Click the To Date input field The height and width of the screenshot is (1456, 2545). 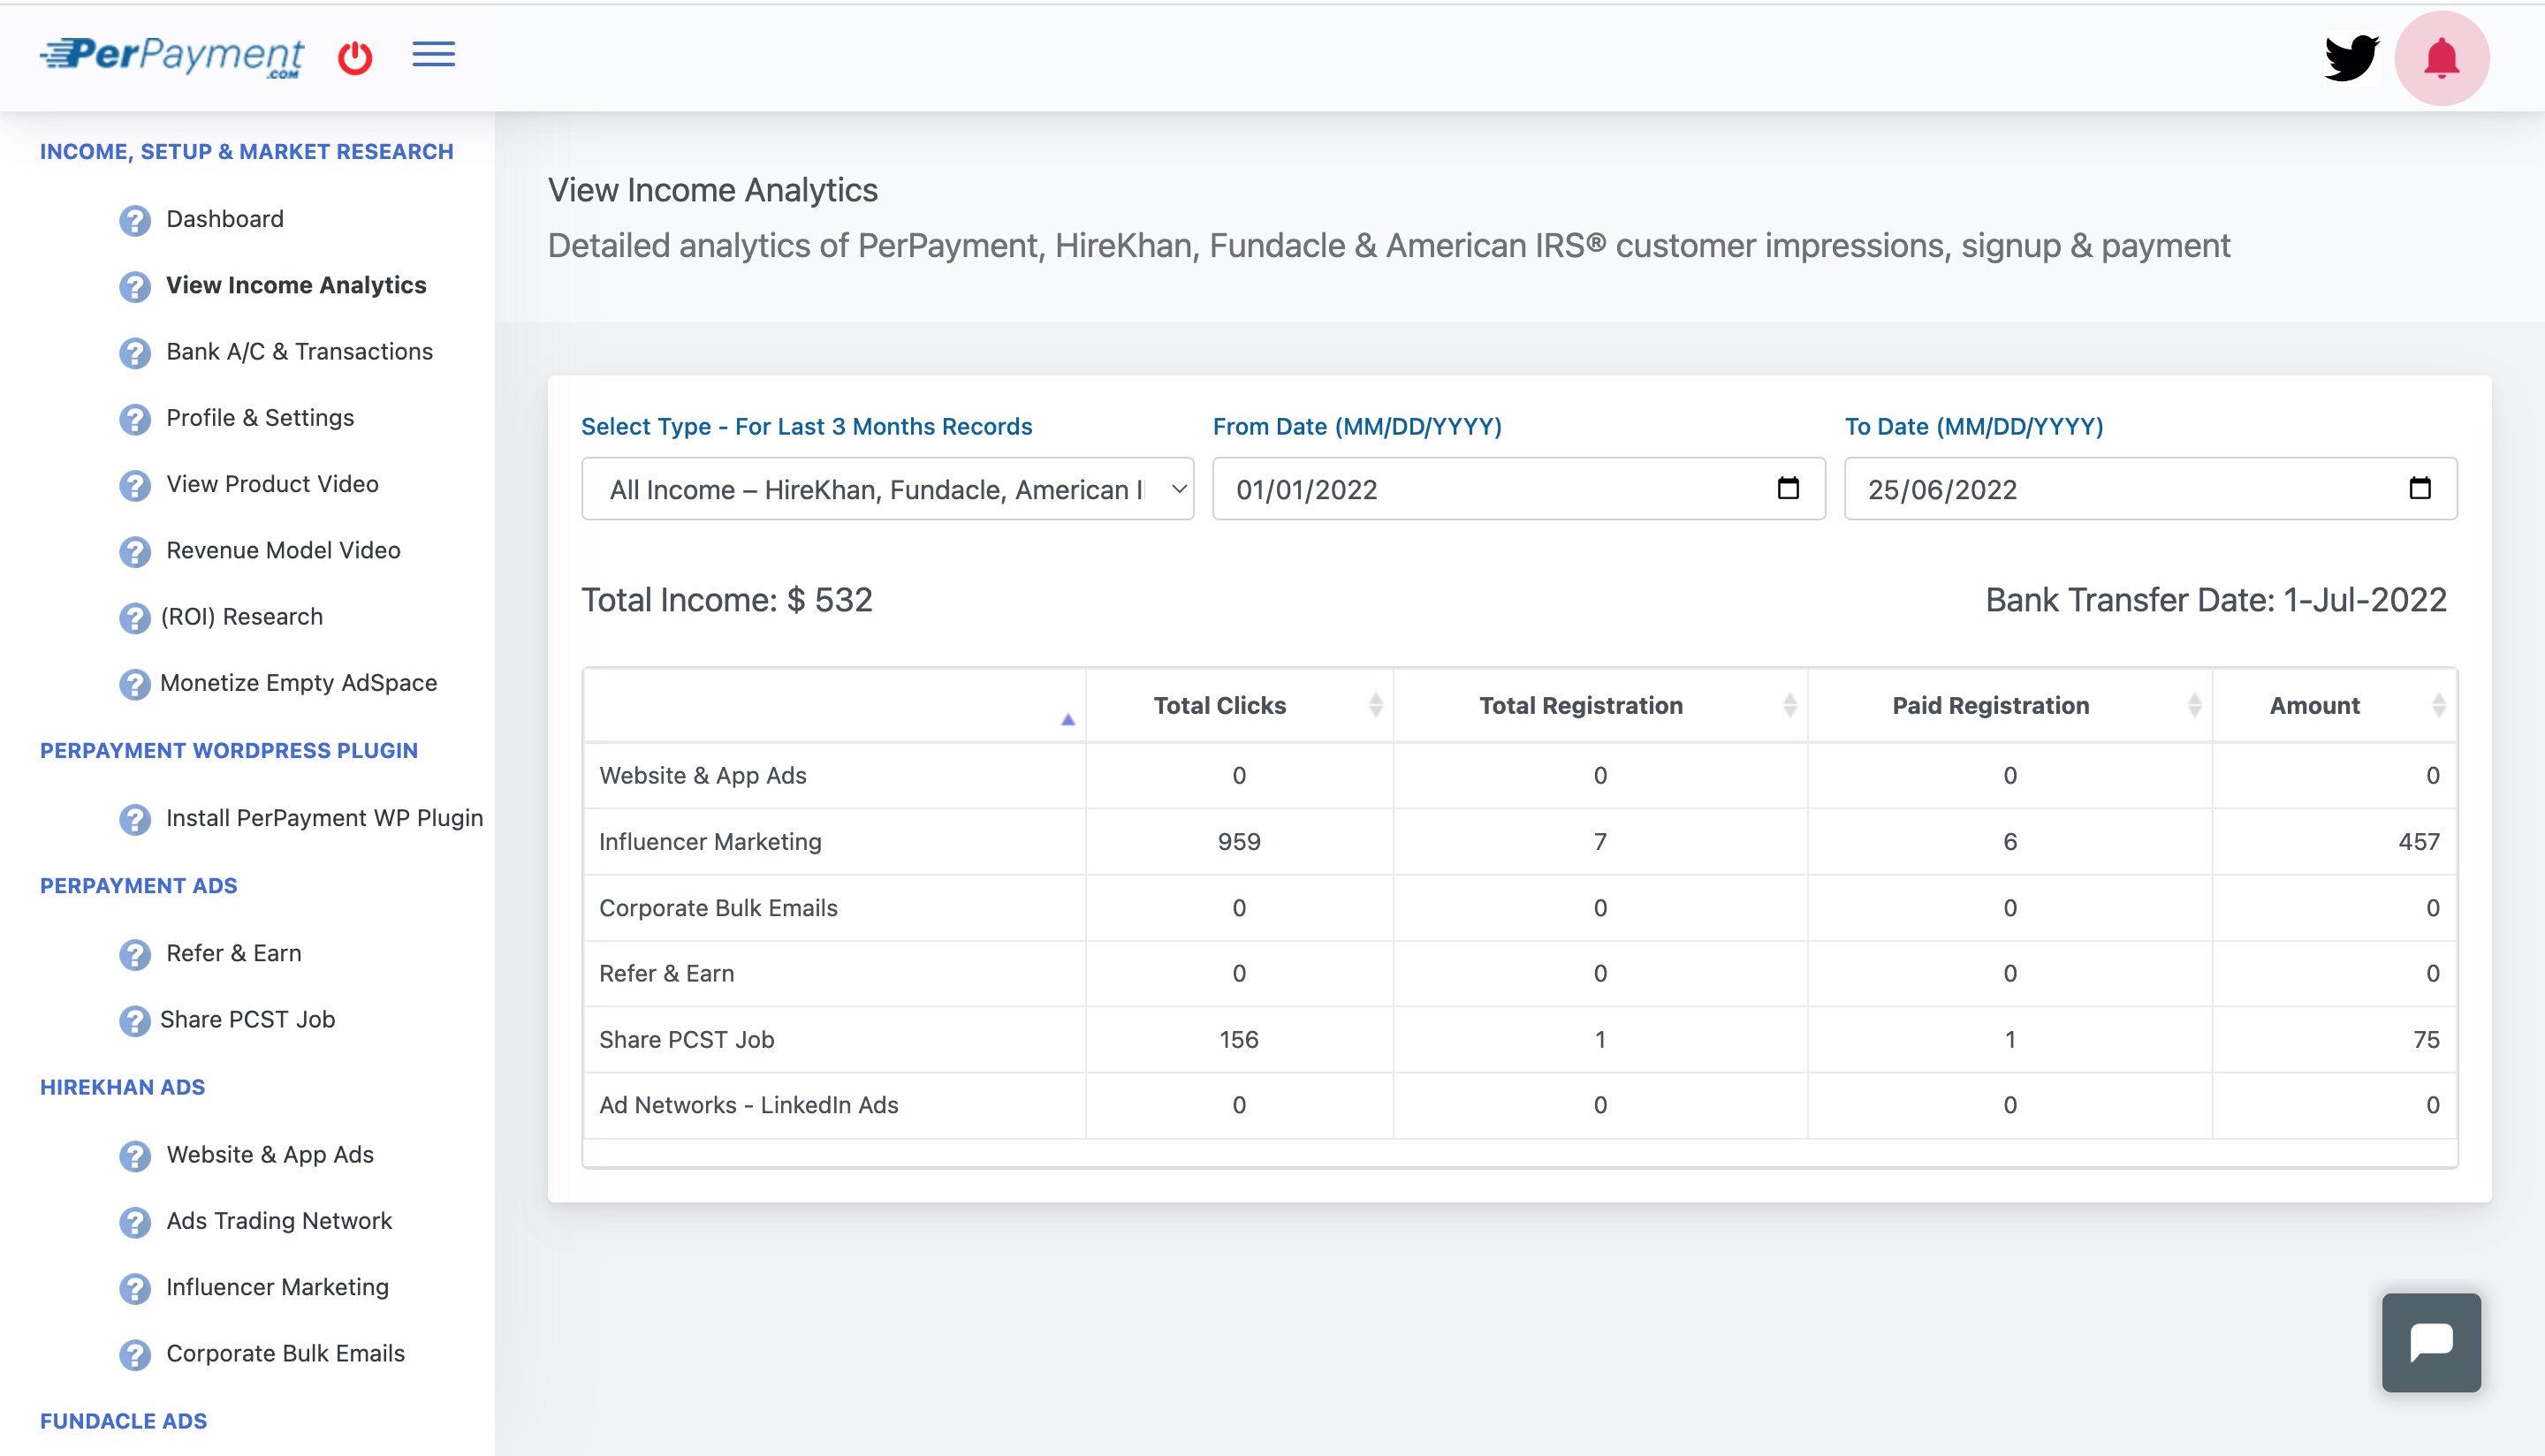tap(2150, 489)
